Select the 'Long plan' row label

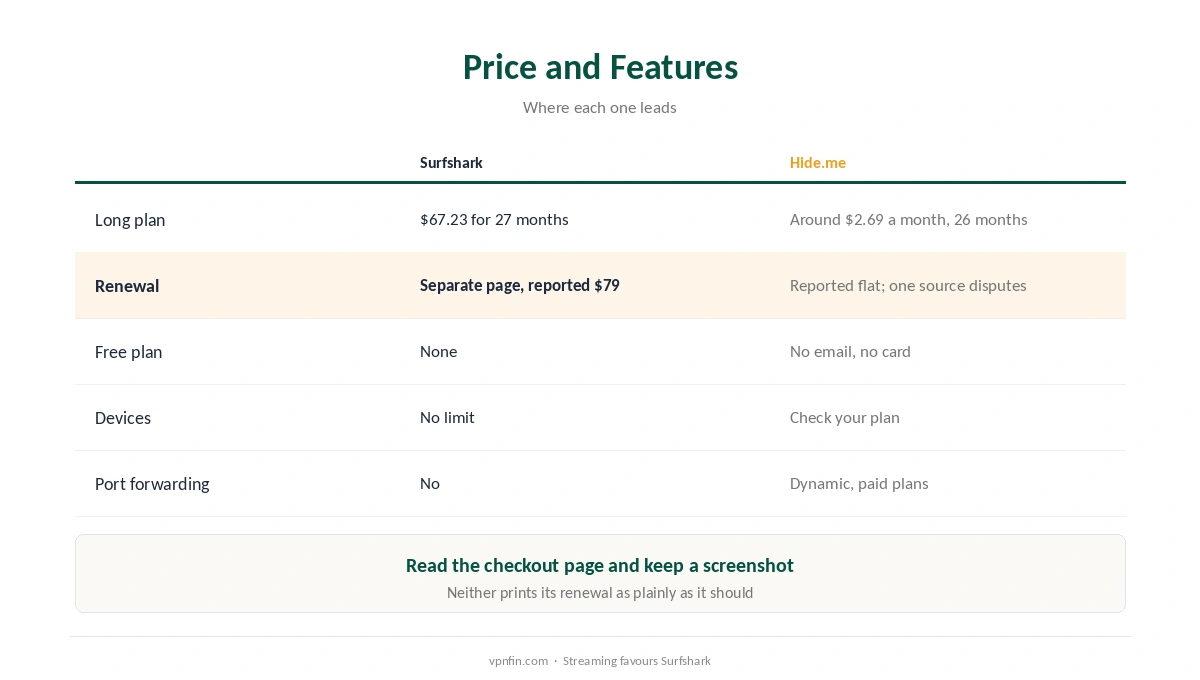(x=130, y=220)
